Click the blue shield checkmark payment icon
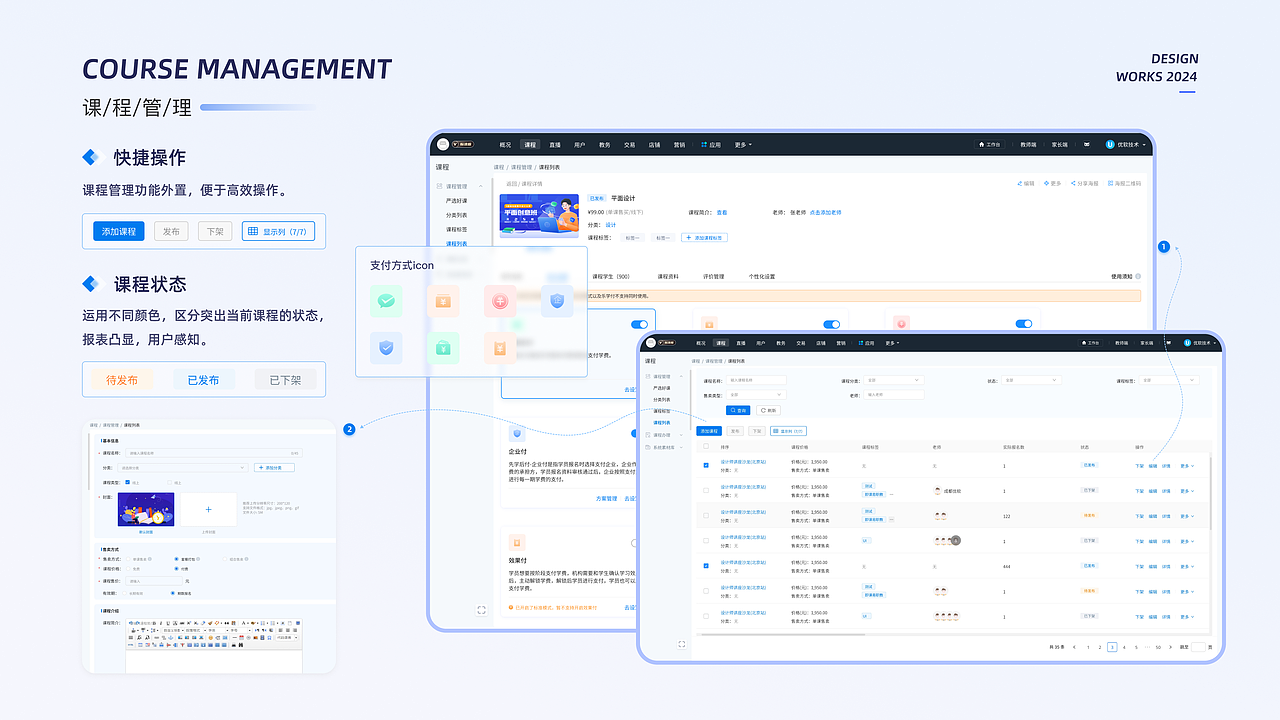 [x=386, y=348]
